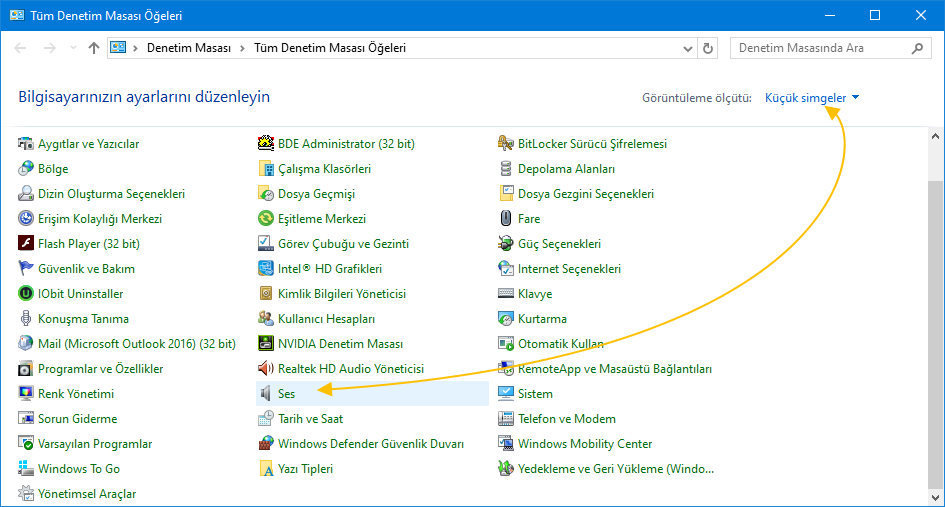945x507 pixels.
Task: Click the Ses speaker icon
Action: [266, 394]
